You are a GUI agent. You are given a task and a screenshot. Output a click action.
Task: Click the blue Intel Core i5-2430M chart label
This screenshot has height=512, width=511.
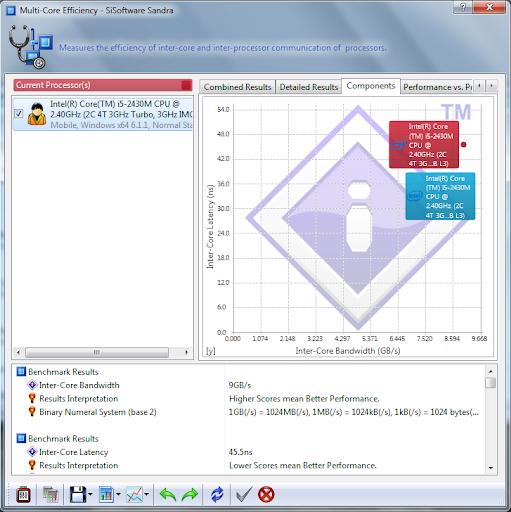coord(440,196)
